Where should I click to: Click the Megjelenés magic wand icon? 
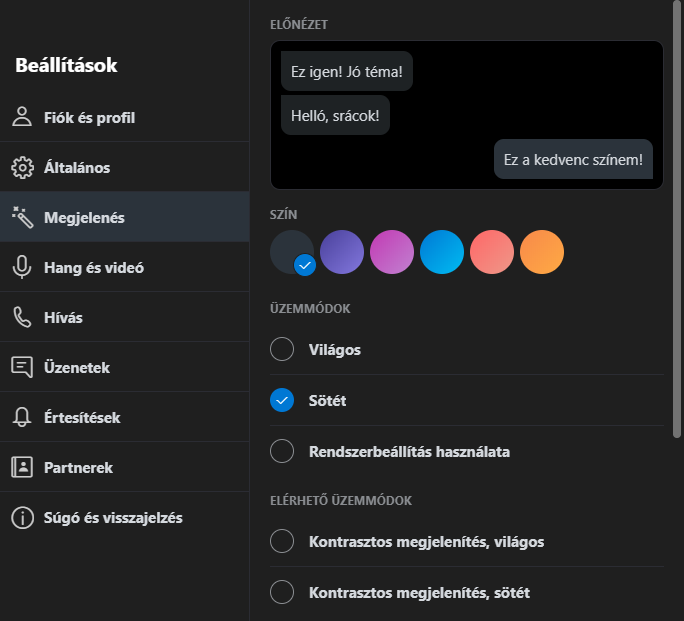(22, 217)
